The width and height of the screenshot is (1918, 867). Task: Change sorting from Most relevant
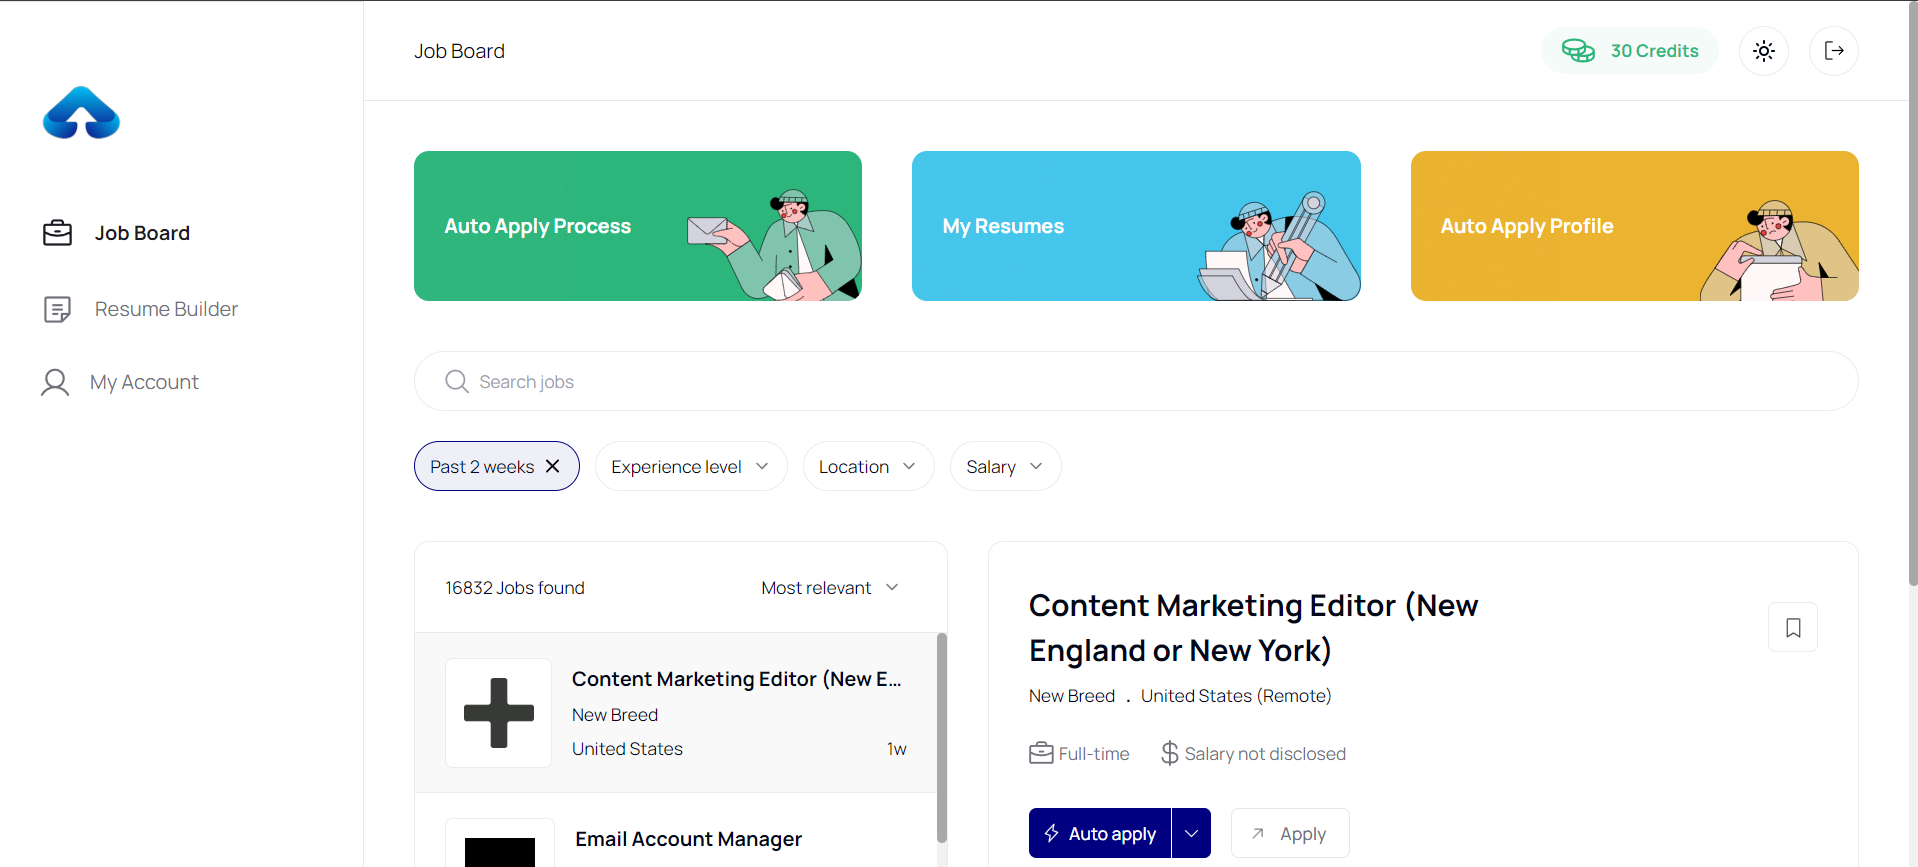point(829,588)
